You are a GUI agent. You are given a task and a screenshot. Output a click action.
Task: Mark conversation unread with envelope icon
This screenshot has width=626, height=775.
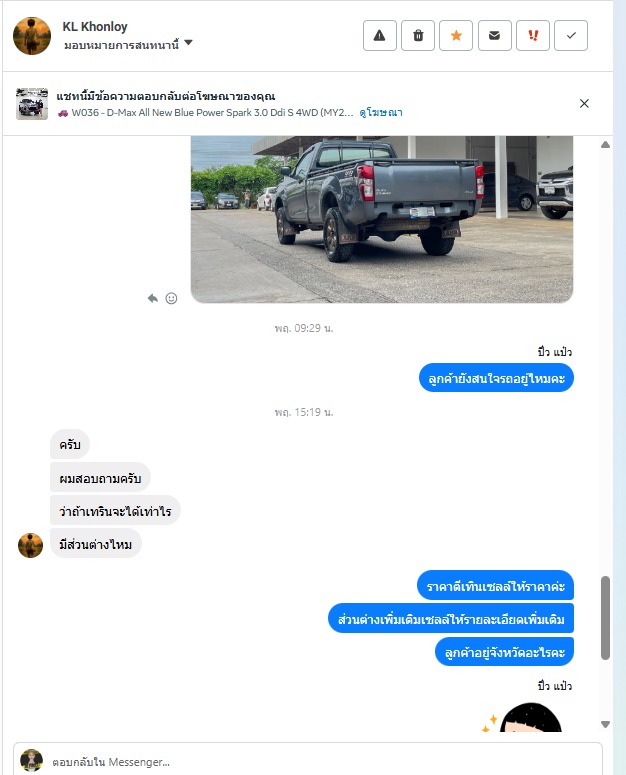point(495,36)
